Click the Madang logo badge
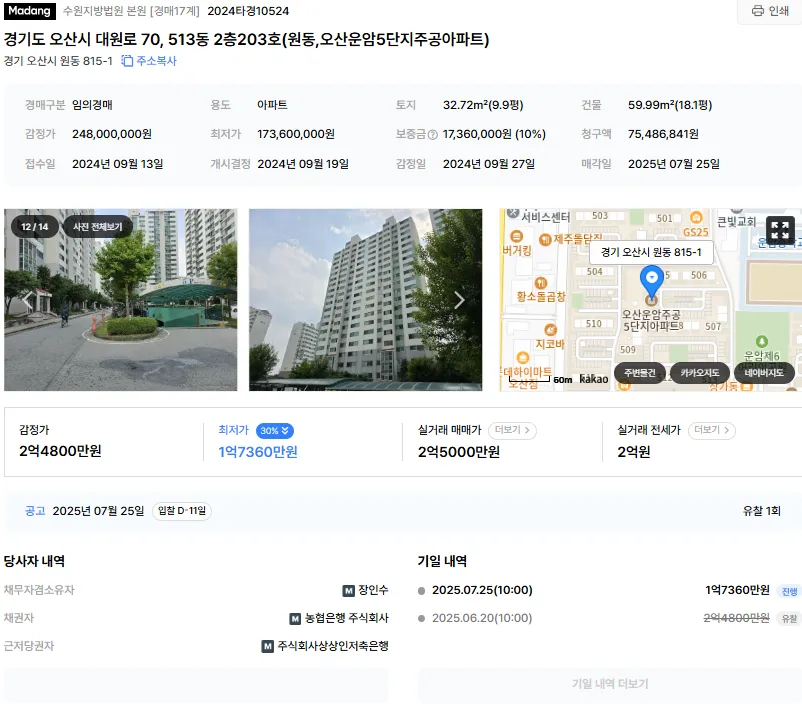Screen dimensions: 802x704 pos(29,11)
